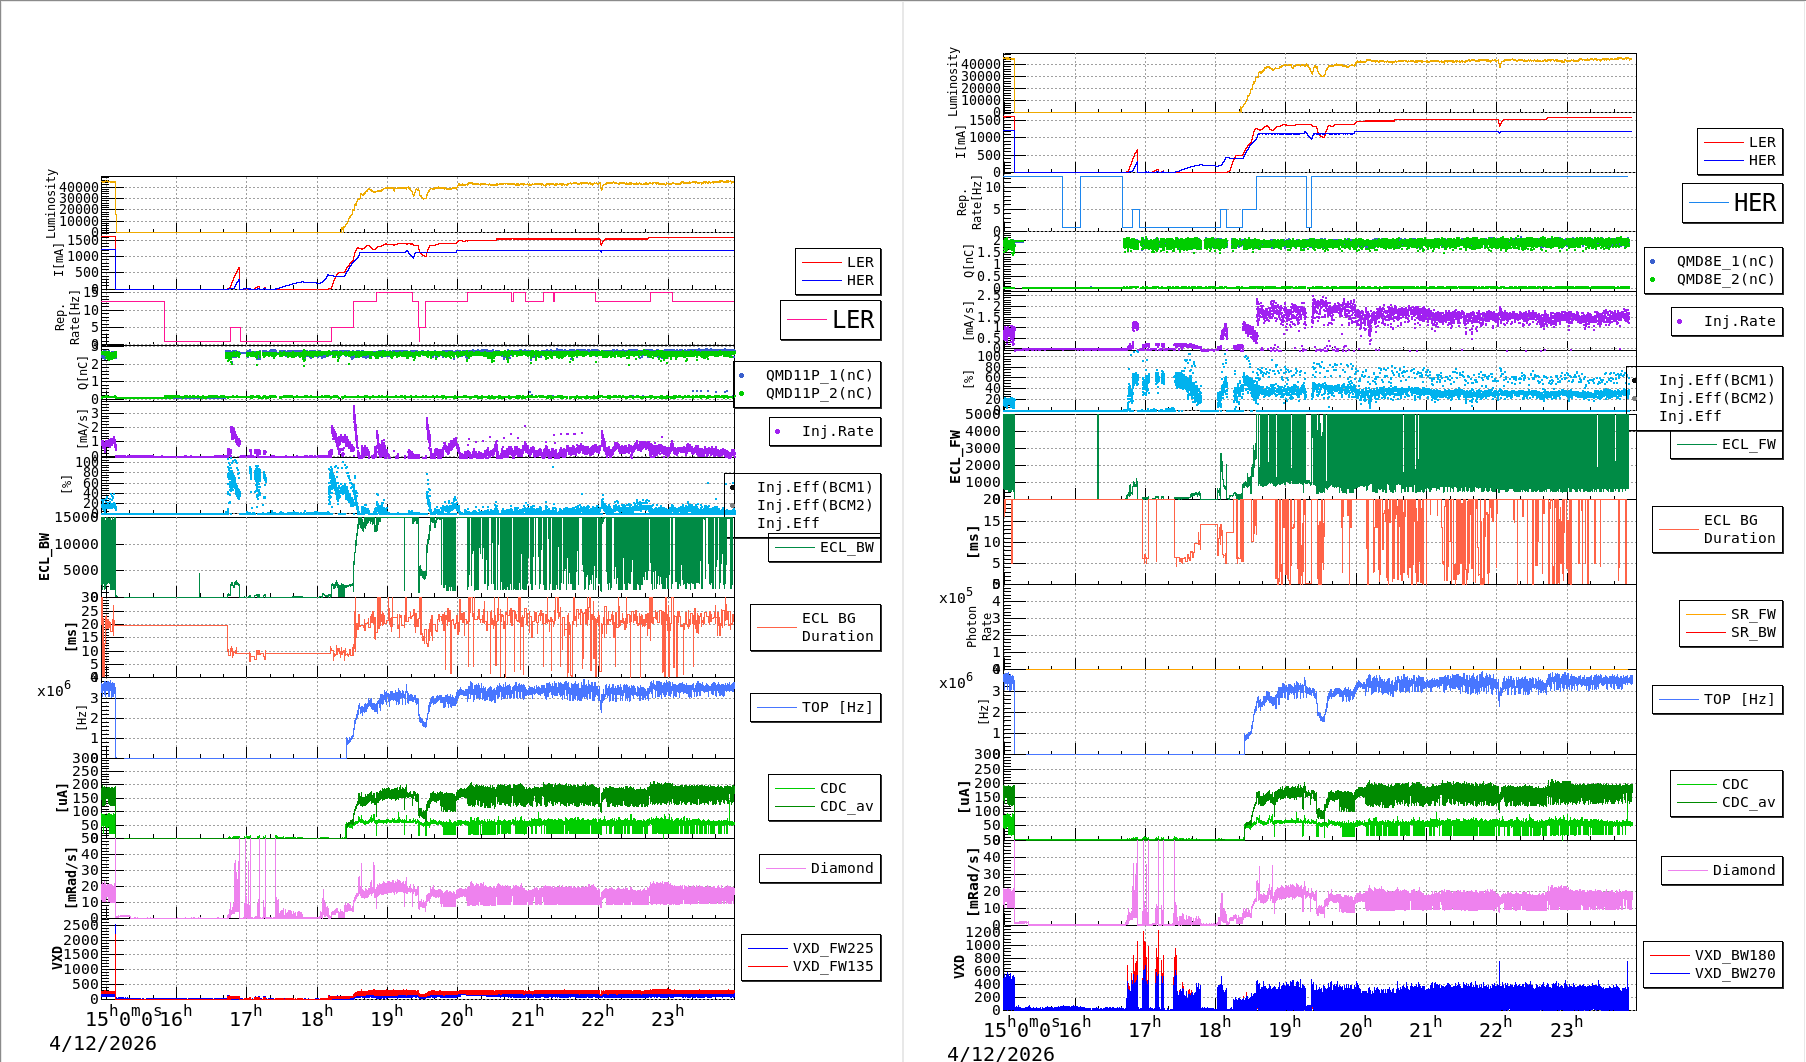
Task: Click the QMD8E_1(nC) blue legend marker
Action: click(1652, 262)
